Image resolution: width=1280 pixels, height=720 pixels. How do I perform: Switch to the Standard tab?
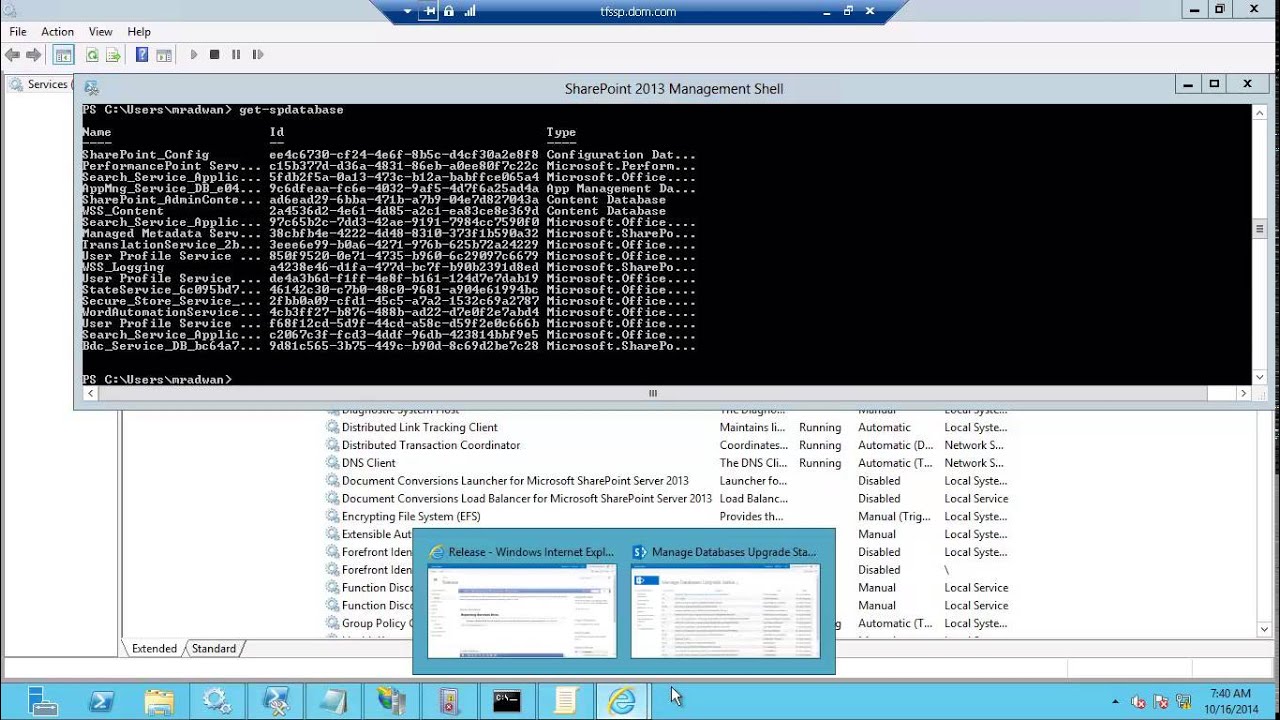[214, 648]
